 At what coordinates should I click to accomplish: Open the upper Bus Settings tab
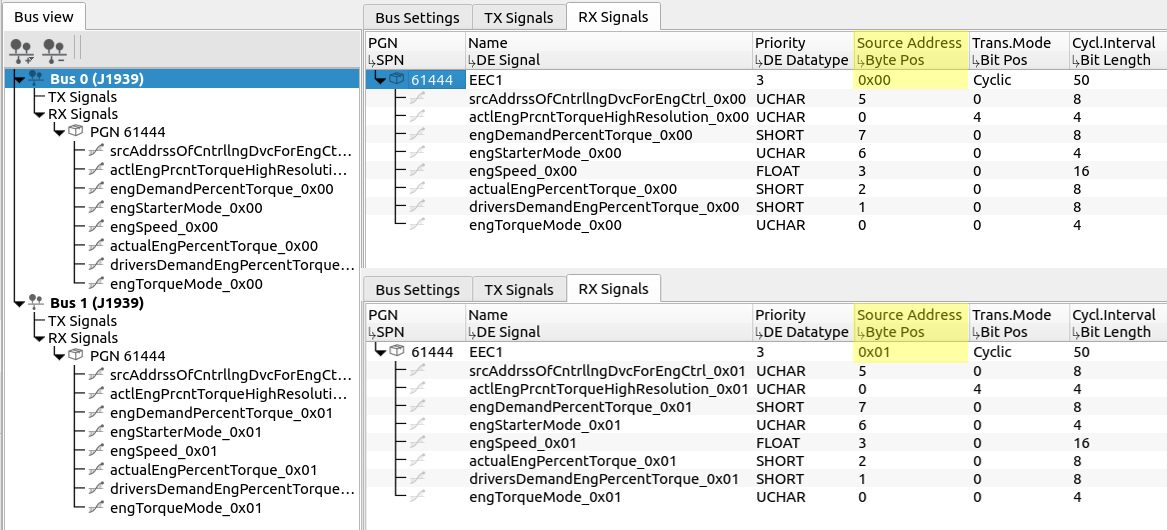[x=417, y=18]
